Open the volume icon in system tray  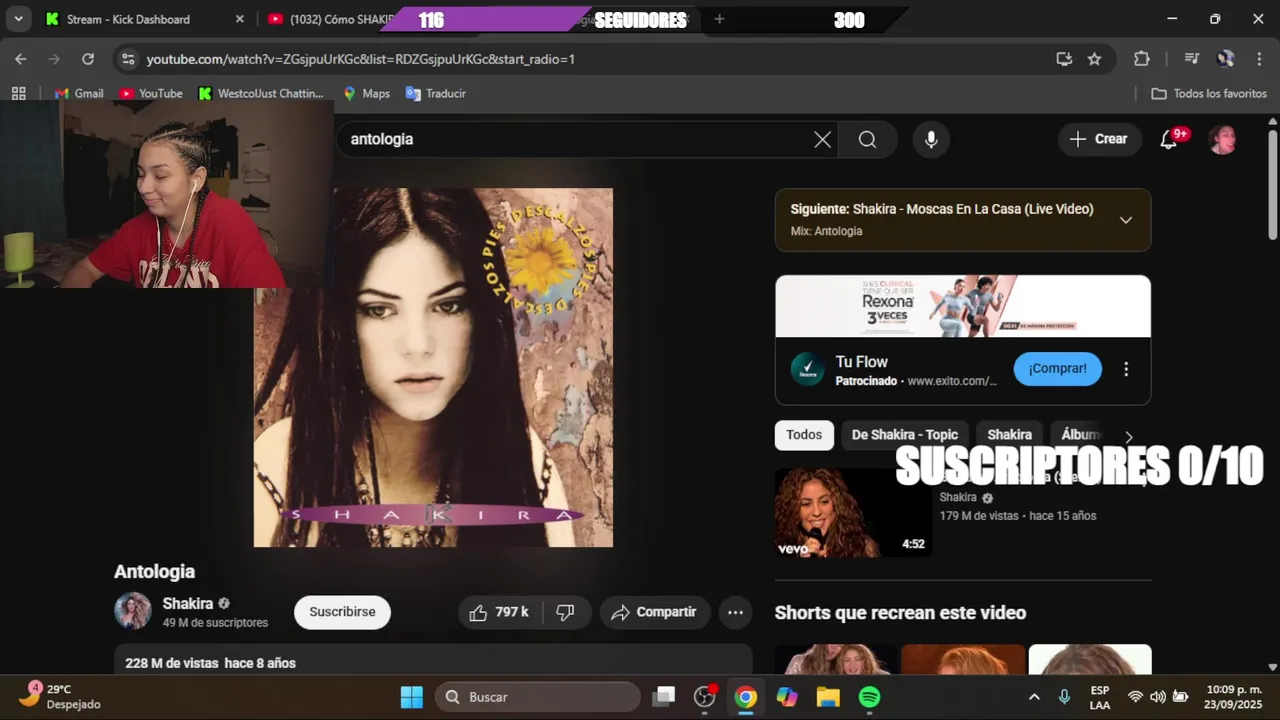pos(1158,697)
